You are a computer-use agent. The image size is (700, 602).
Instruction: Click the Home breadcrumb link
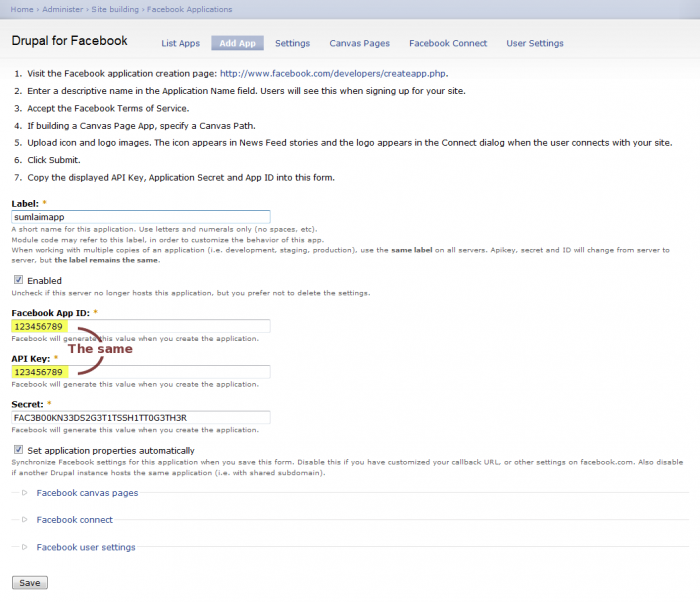point(22,9)
